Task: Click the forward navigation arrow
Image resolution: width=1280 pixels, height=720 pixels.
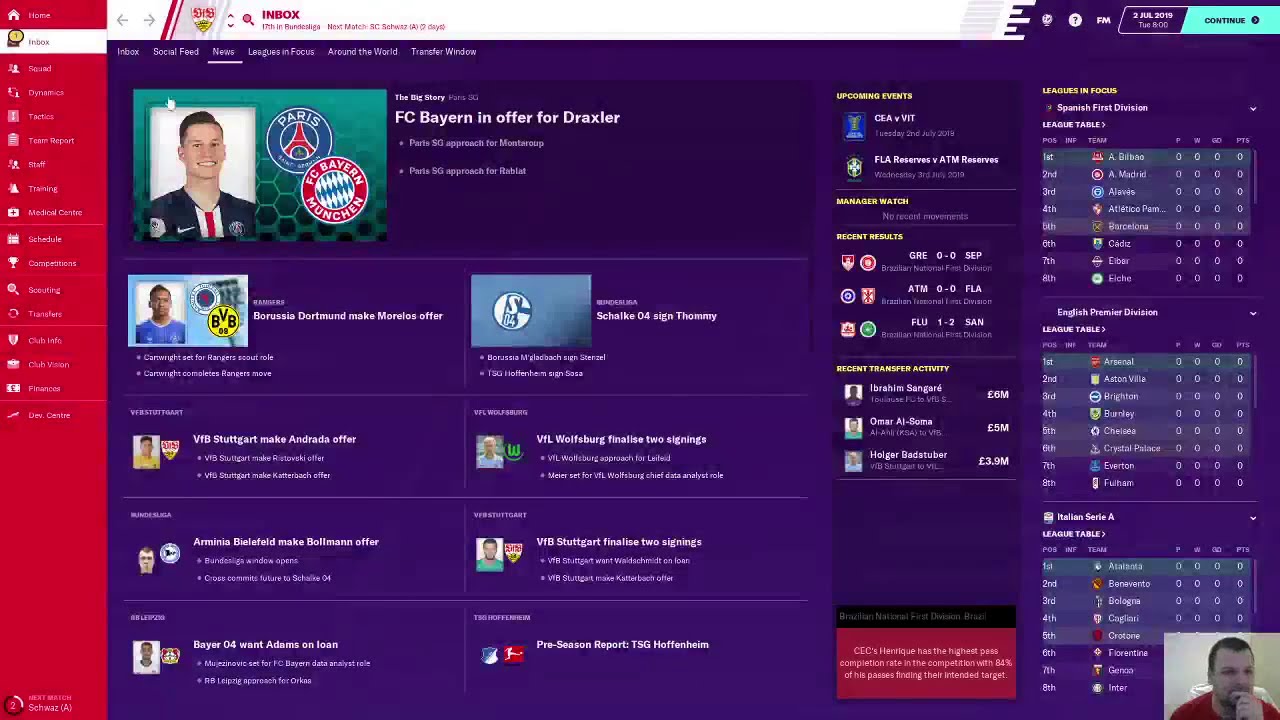Action: (x=149, y=20)
